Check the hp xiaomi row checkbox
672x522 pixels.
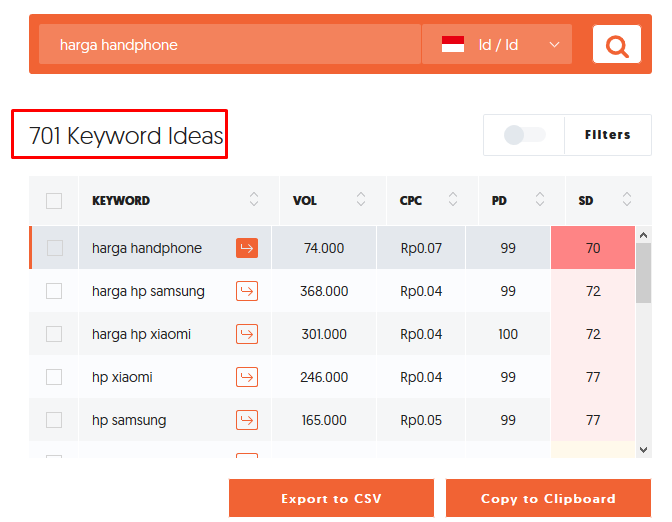click(54, 377)
